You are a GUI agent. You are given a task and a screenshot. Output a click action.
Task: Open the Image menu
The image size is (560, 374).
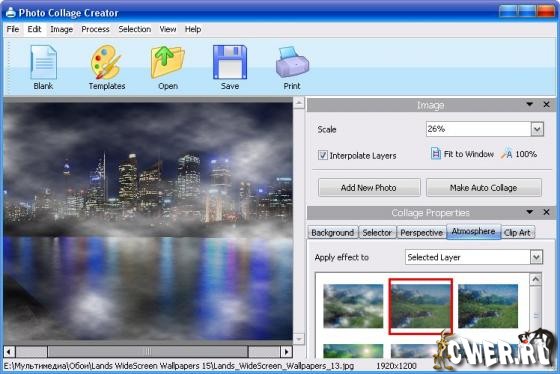tap(61, 29)
